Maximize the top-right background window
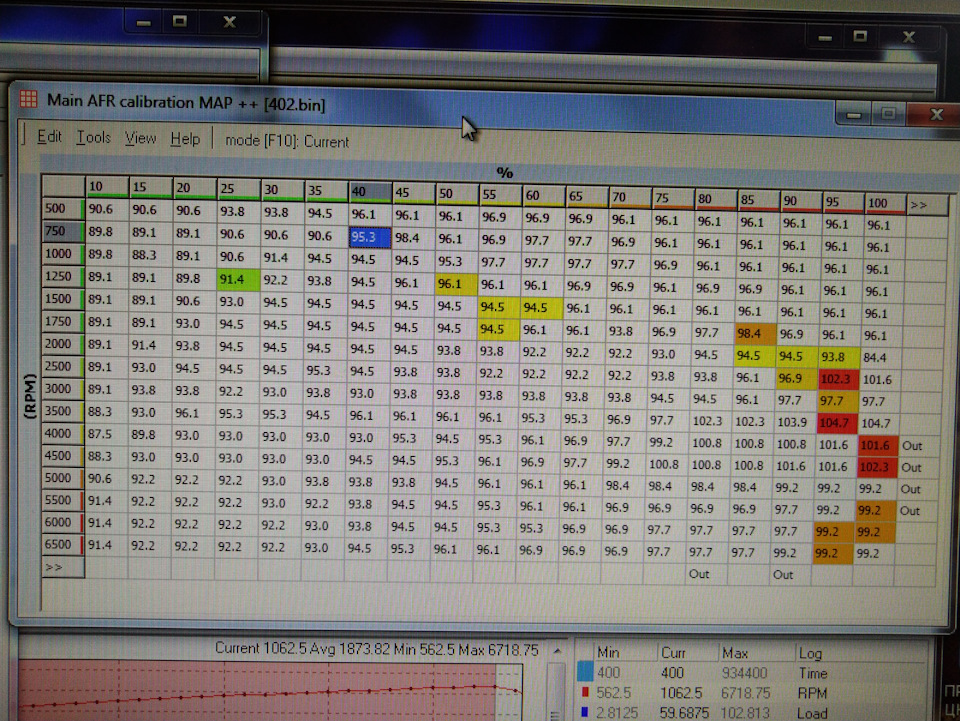Viewport: 960px width, 721px height. pos(860,36)
